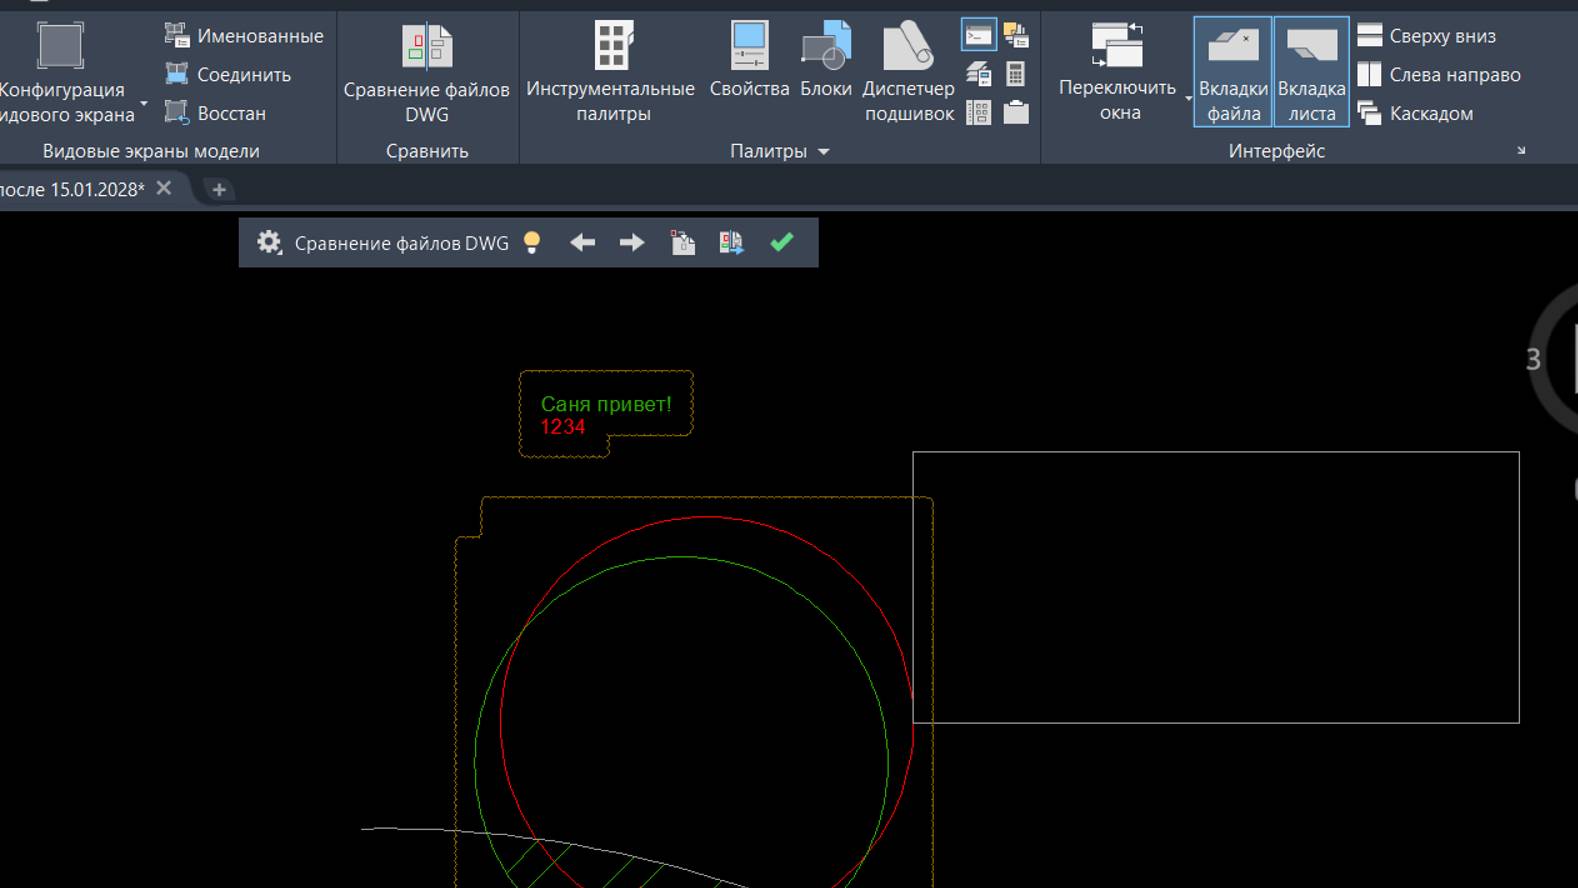Toggle Вкладки файла button
Screen dimensions: 1578x888
coord(1233,72)
